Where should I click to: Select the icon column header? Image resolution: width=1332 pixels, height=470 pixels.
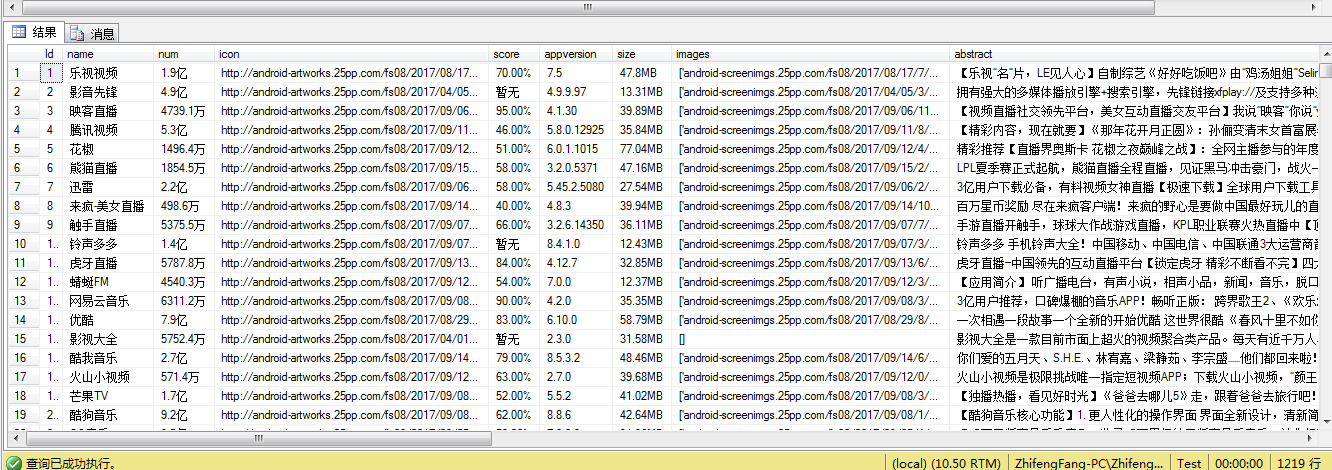click(353, 54)
